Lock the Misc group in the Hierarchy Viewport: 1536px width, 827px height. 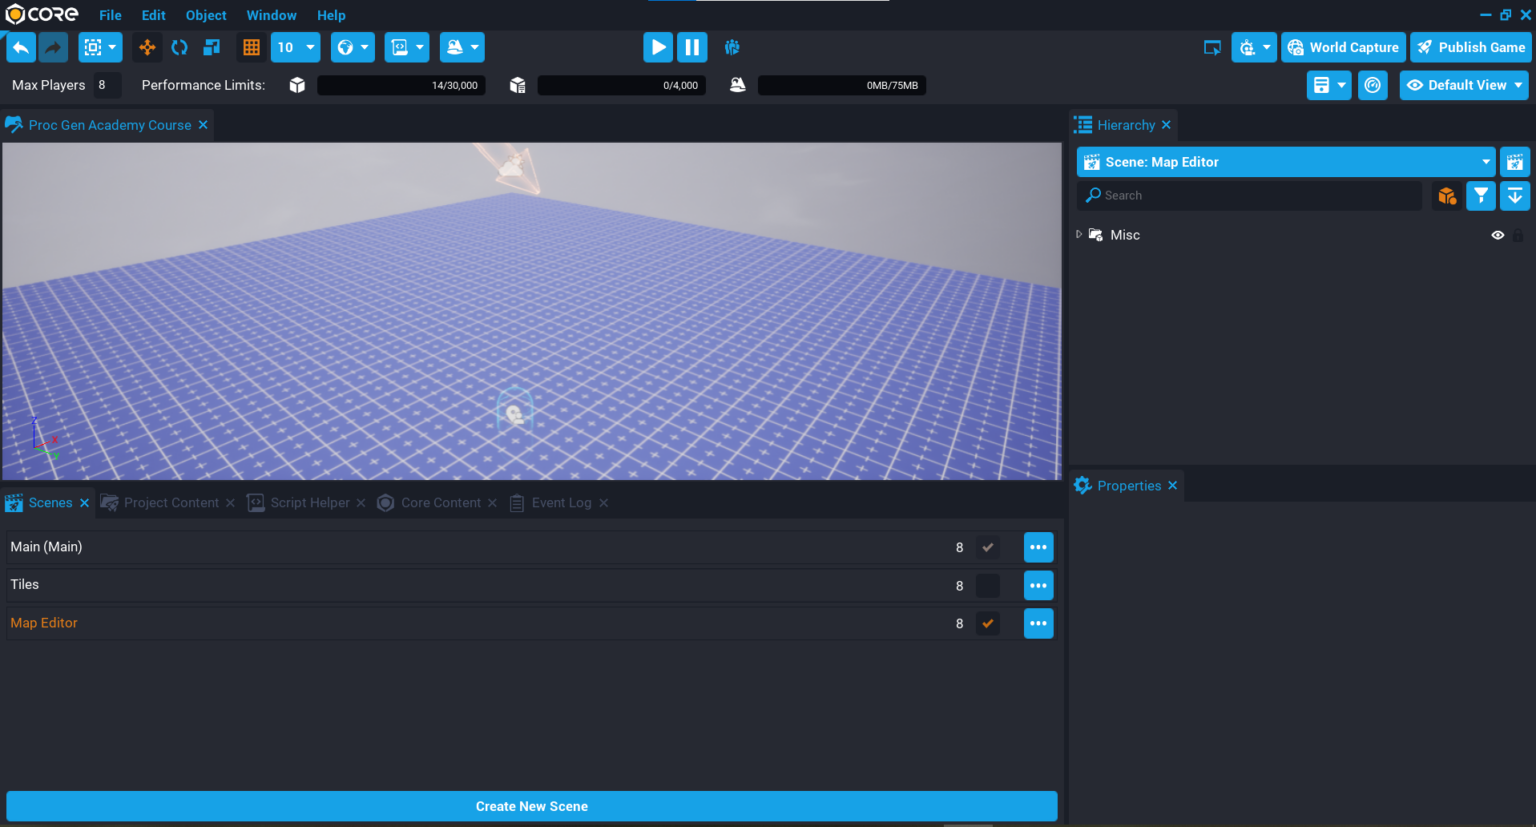point(1518,234)
